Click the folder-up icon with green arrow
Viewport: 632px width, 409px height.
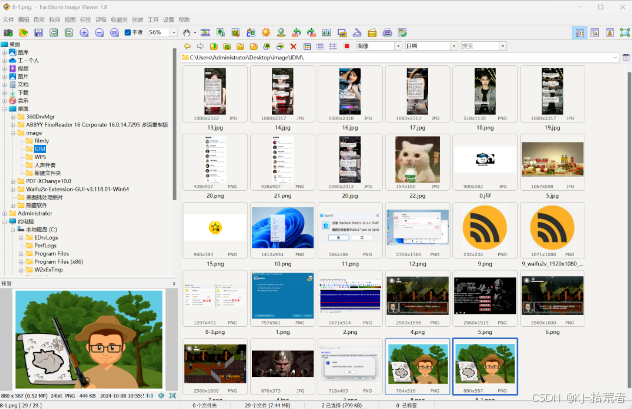click(214, 46)
